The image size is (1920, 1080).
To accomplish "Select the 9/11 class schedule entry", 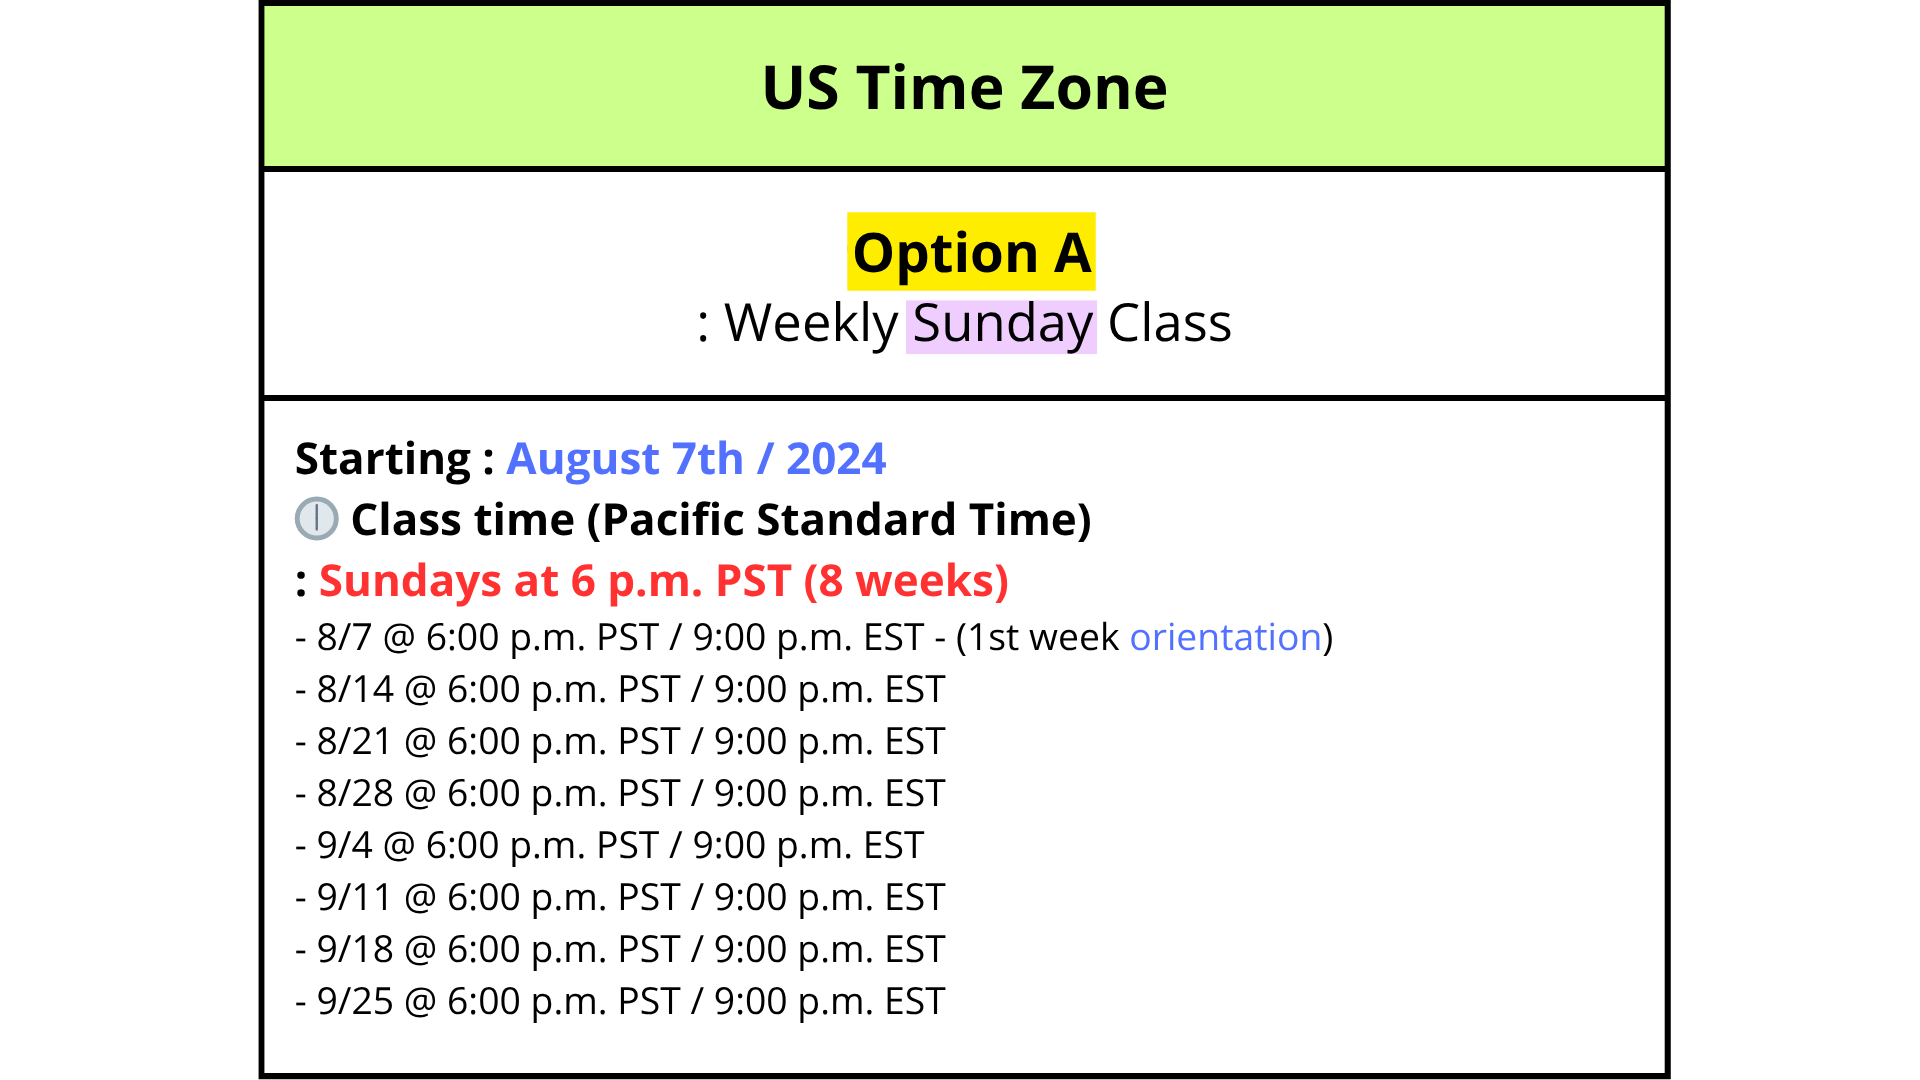I will click(620, 898).
